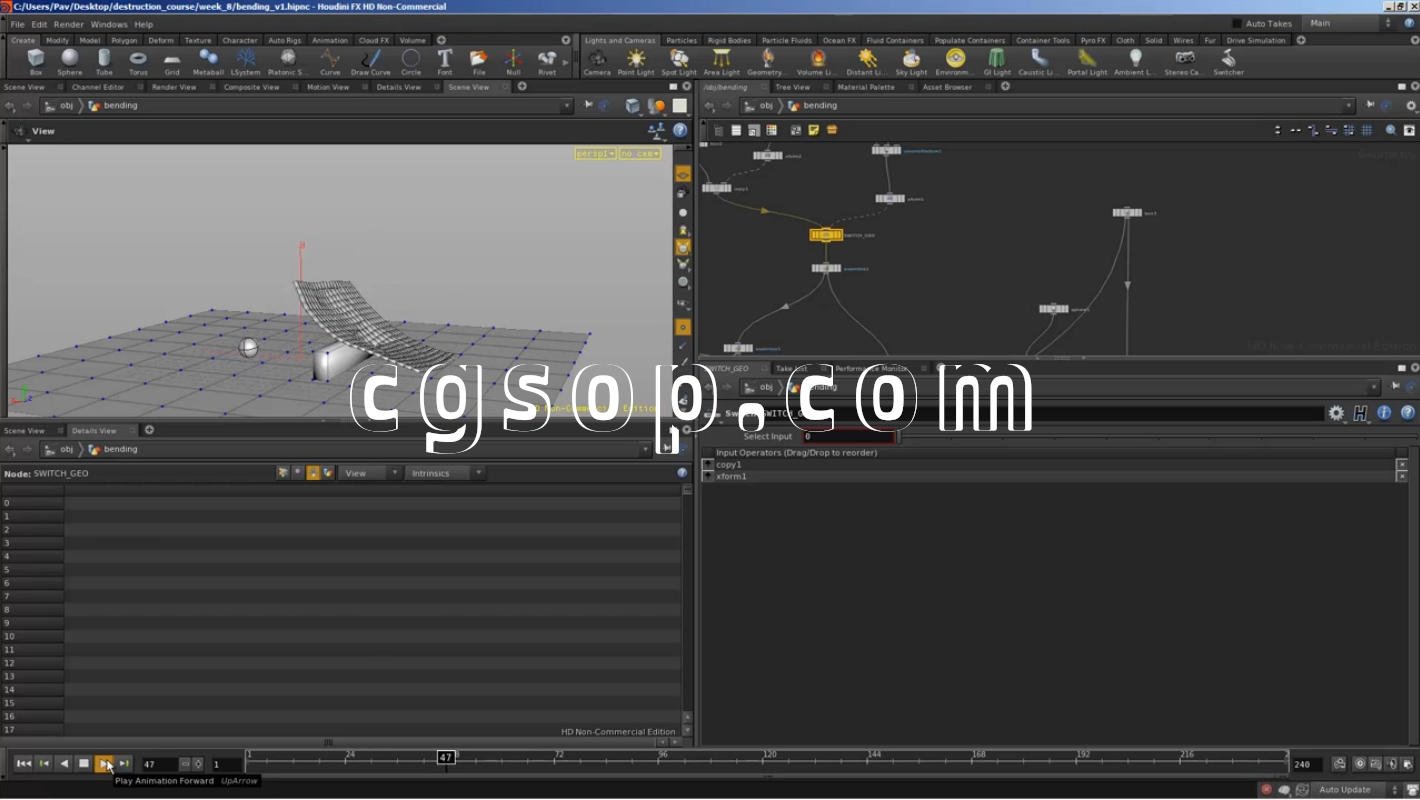Create a Point Light
This screenshot has height=800, width=1420.
636,62
